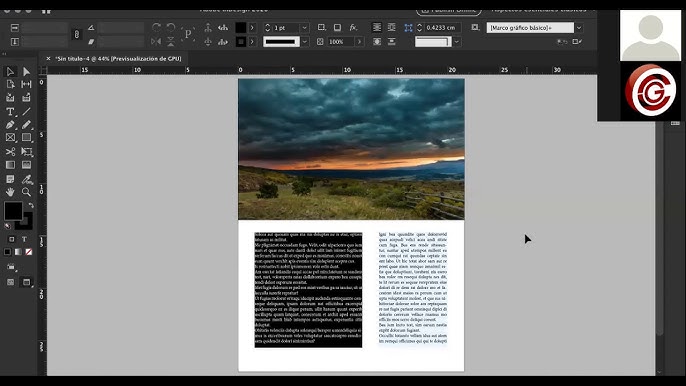Screen dimensions: 686x386
Task: Open the fx effects button
Action: [x=353, y=28]
